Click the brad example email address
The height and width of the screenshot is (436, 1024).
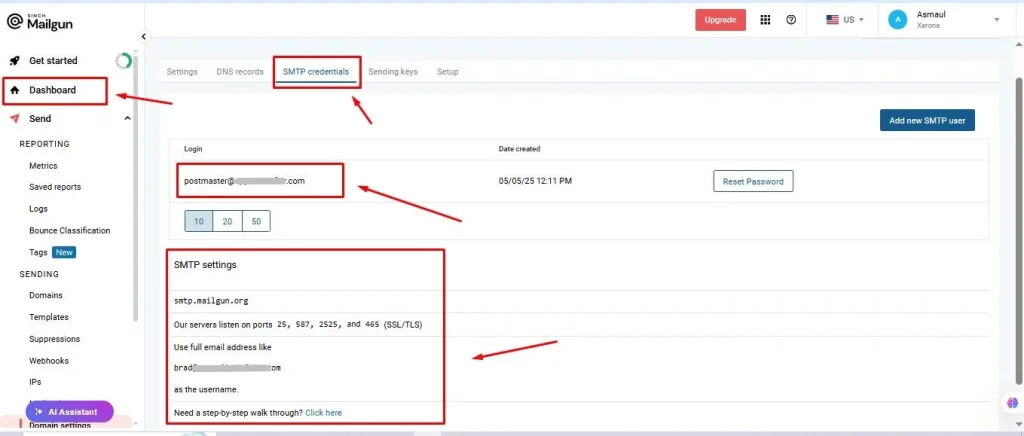point(227,368)
